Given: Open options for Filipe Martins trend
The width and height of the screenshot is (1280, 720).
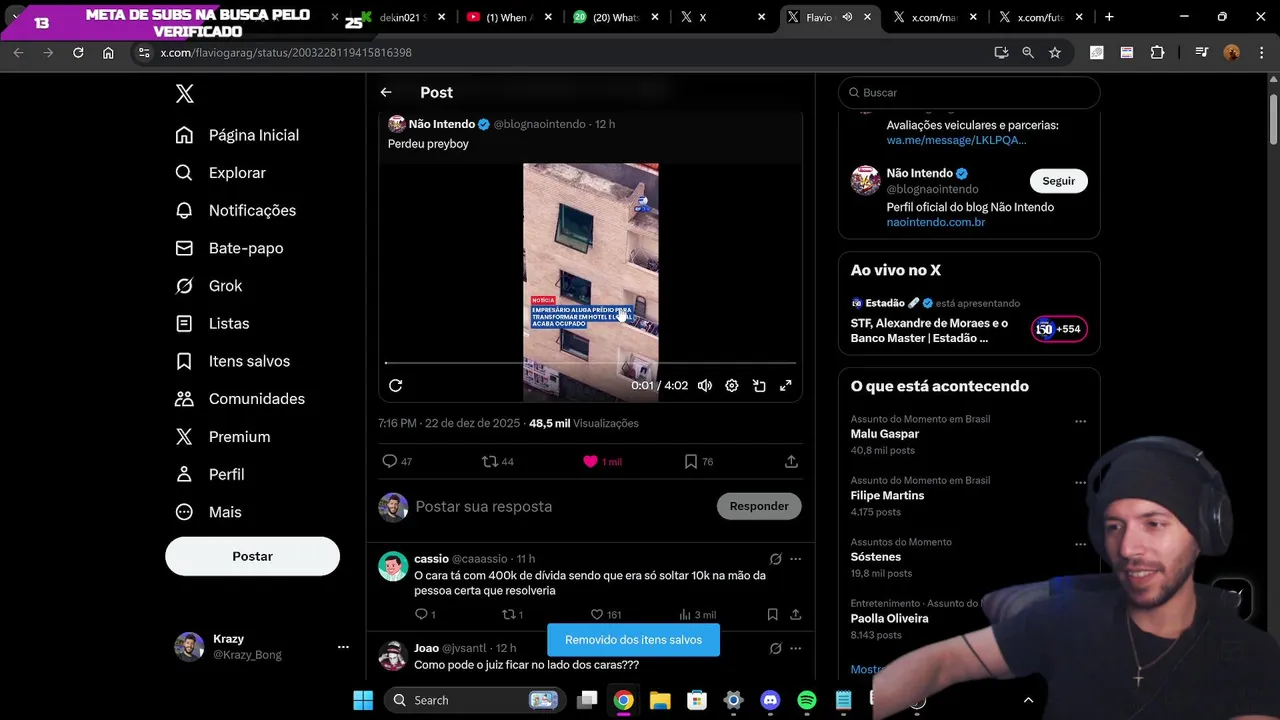Looking at the screenshot, I should [x=1080, y=483].
